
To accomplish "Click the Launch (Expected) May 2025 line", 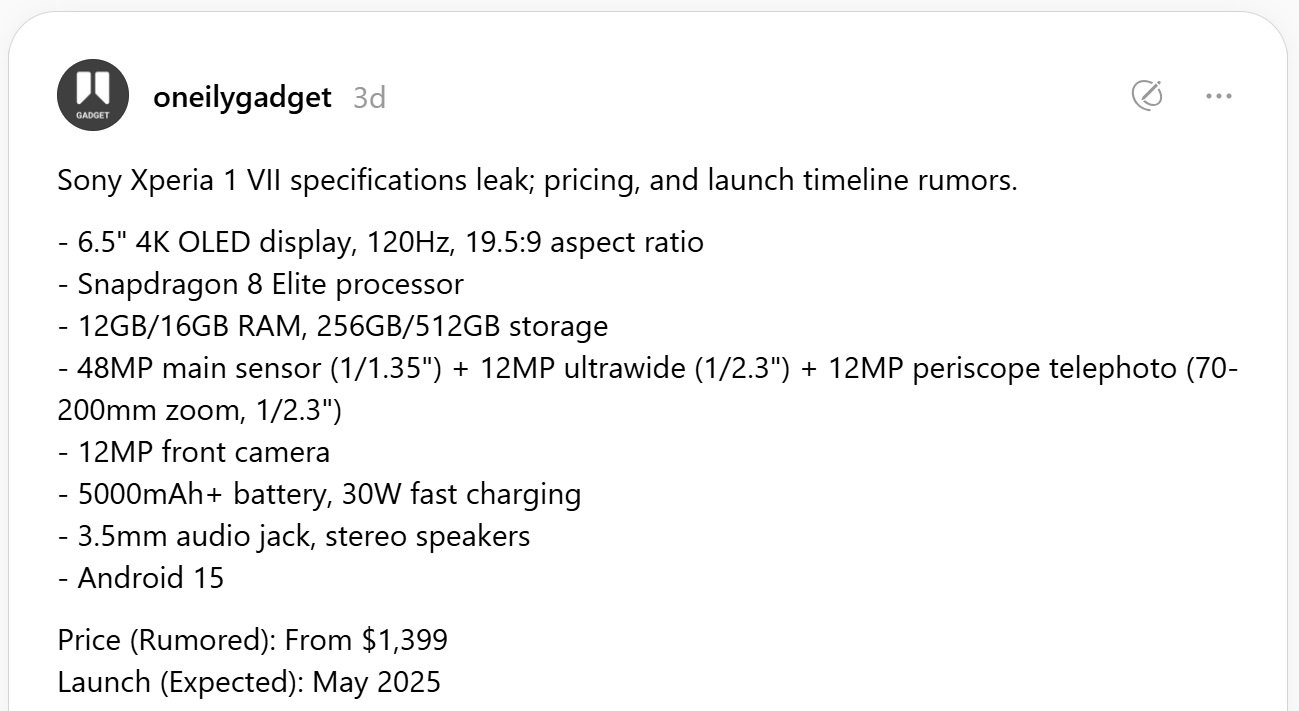I will click(249, 682).
